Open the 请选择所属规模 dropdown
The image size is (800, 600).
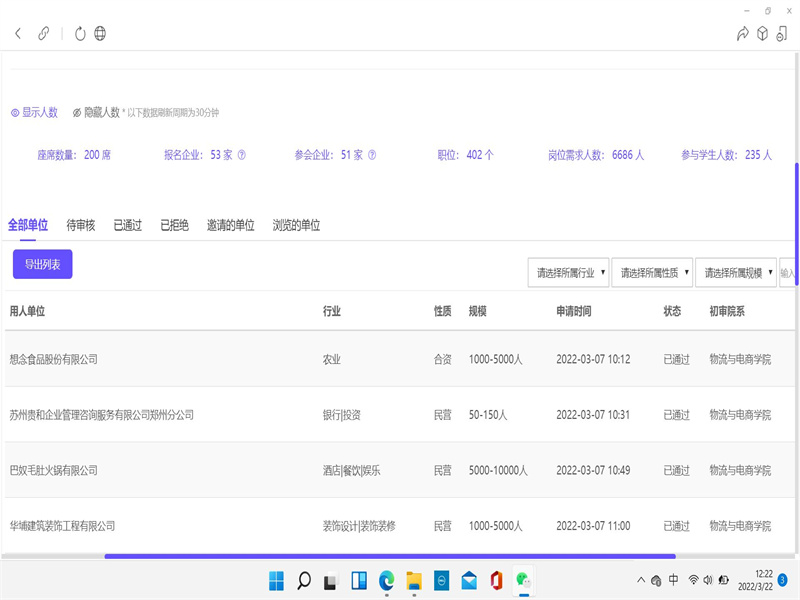(735, 272)
